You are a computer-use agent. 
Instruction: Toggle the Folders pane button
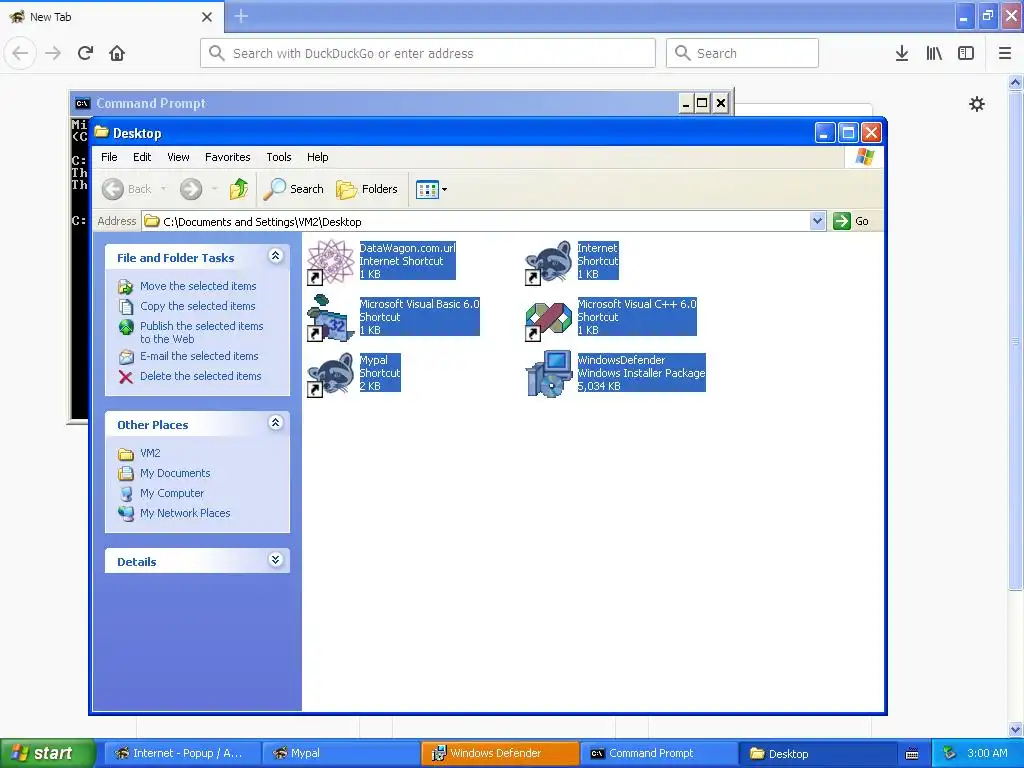pyautogui.click(x=367, y=189)
